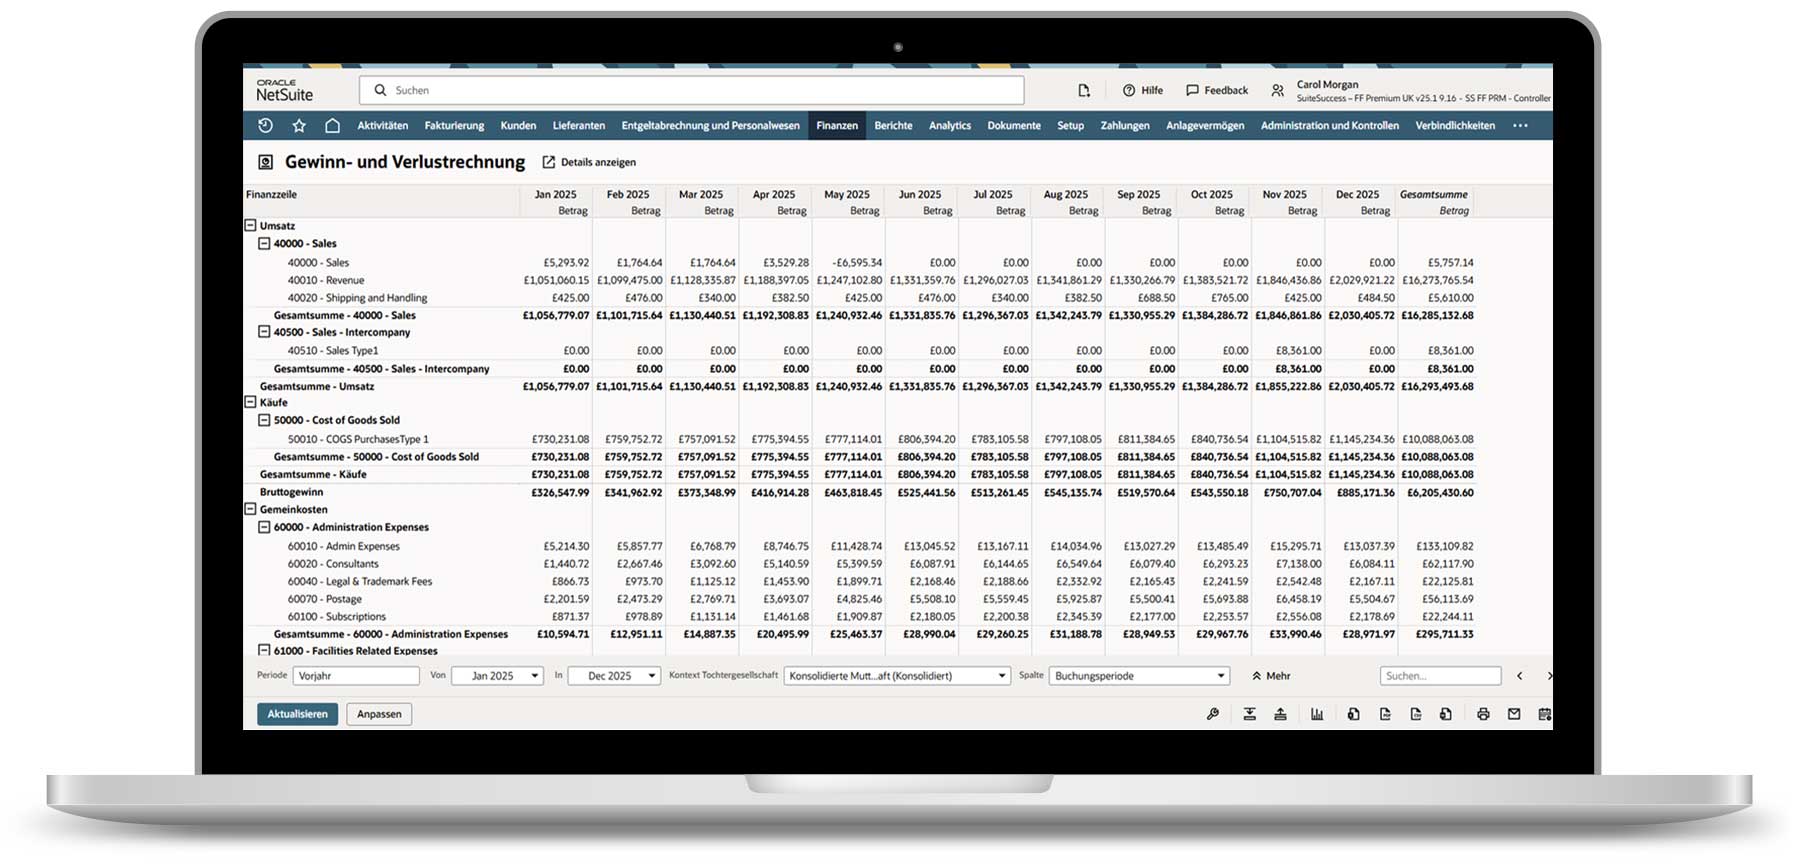Click the wrench options icon in footer
1800x868 pixels.
coord(1213,714)
